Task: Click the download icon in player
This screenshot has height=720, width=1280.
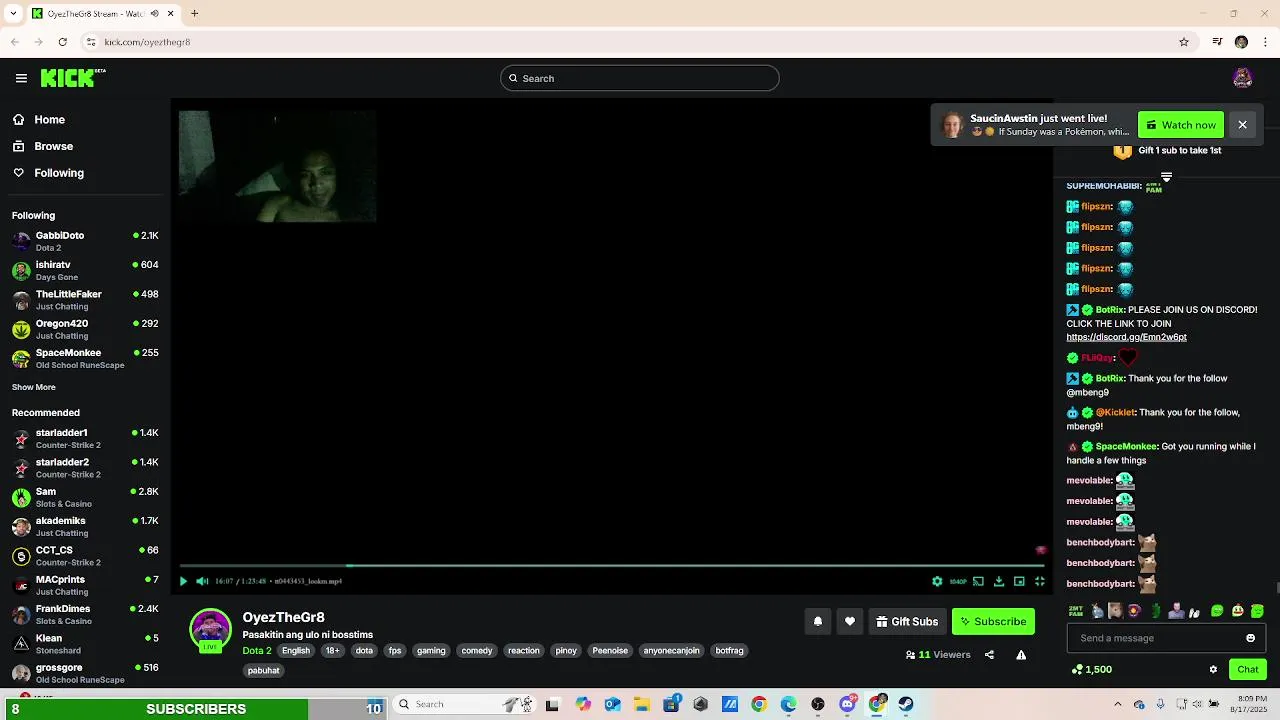Action: [999, 581]
